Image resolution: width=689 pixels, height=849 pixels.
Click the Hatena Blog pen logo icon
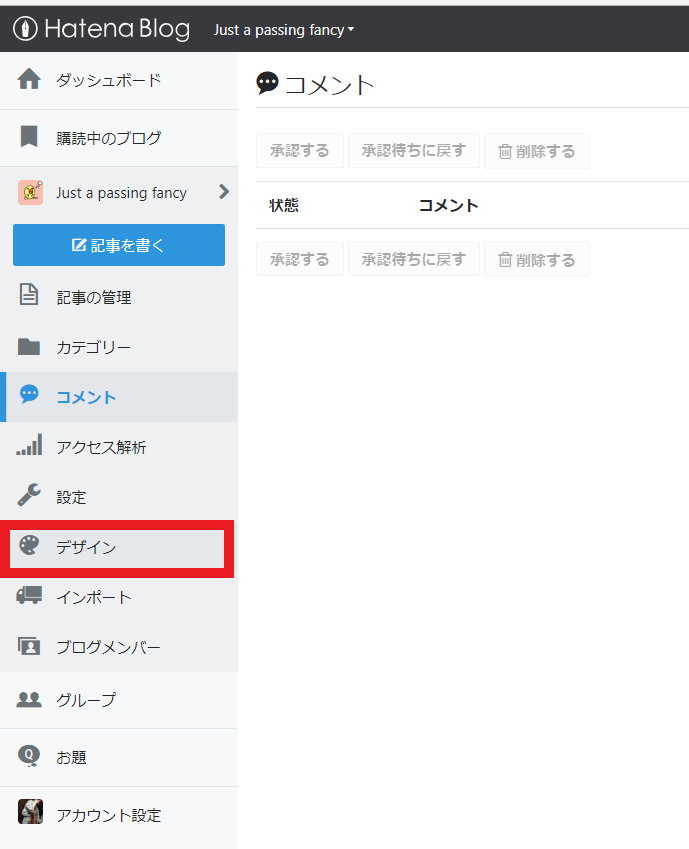point(25,29)
